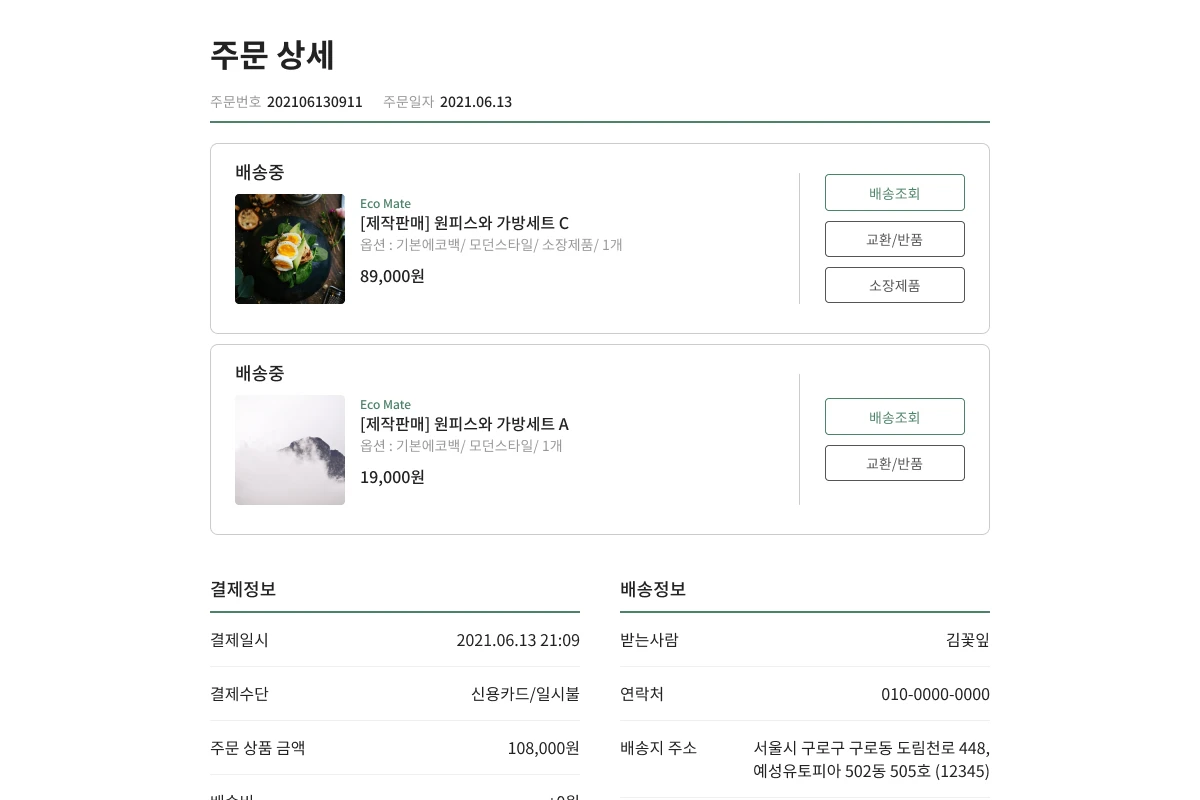The width and height of the screenshot is (1200, 800).
Task: Click the 배송조회 button for 가방세트 C
Action: tap(894, 193)
